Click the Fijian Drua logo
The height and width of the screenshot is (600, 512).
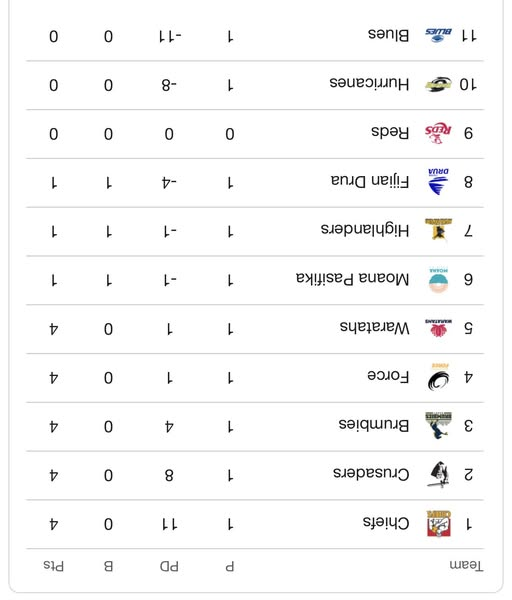[x=439, y=182]
